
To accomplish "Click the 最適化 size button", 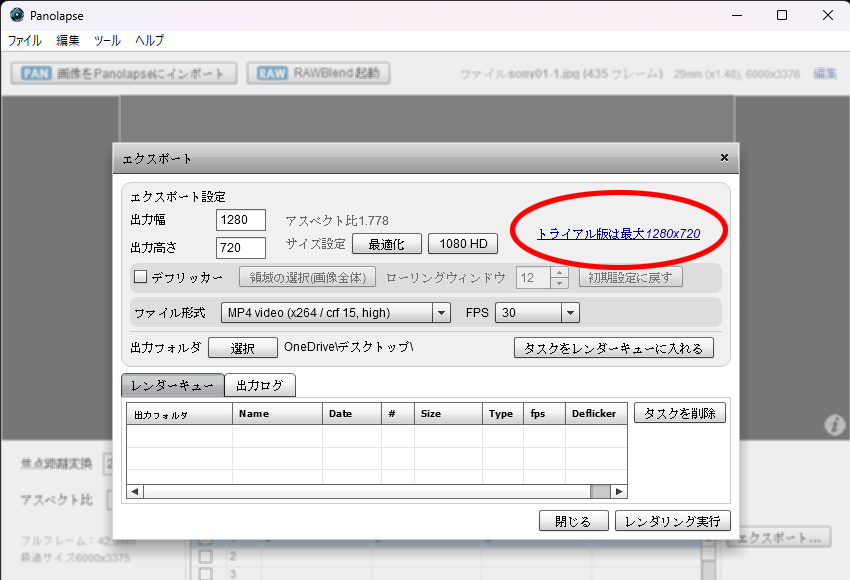I will (386, 244).
